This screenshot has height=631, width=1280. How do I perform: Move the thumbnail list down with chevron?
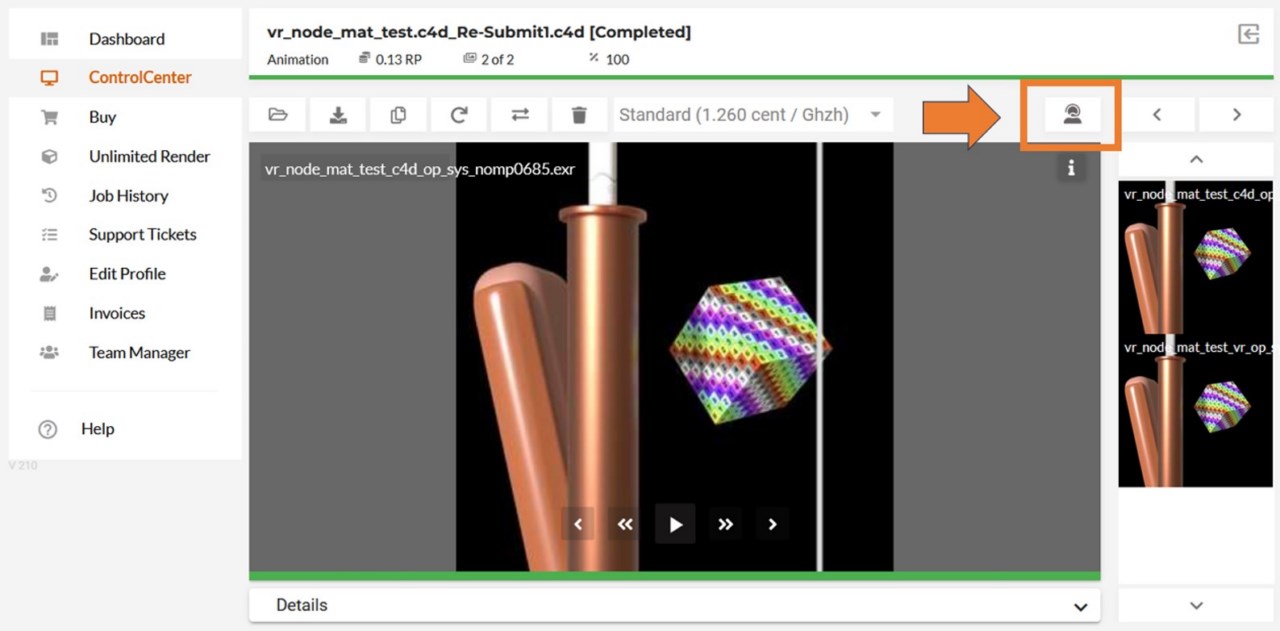[1196, 605]
